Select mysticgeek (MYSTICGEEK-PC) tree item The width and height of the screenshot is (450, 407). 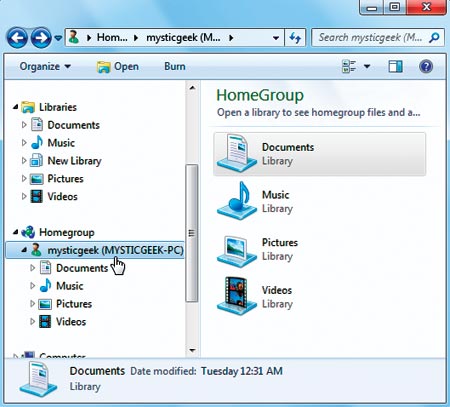[x=95, y=250]
